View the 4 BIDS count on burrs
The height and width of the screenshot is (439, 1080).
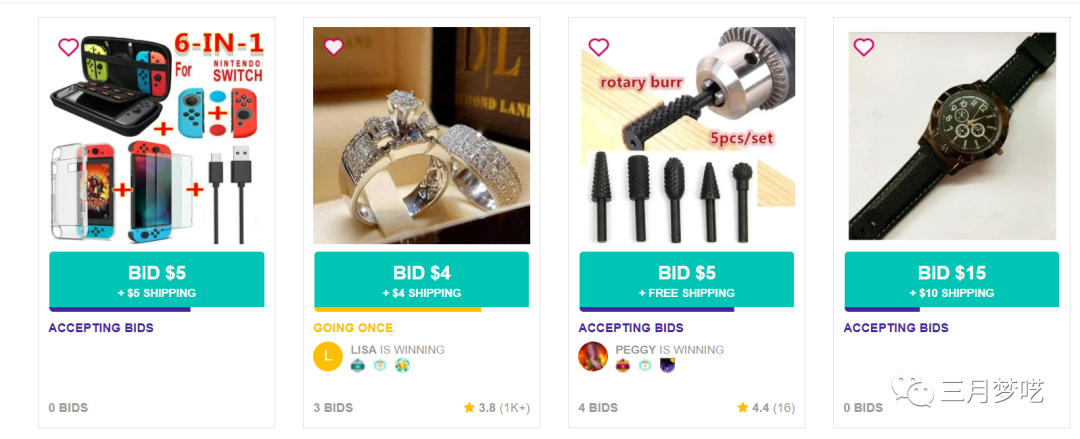click(598, 408)
